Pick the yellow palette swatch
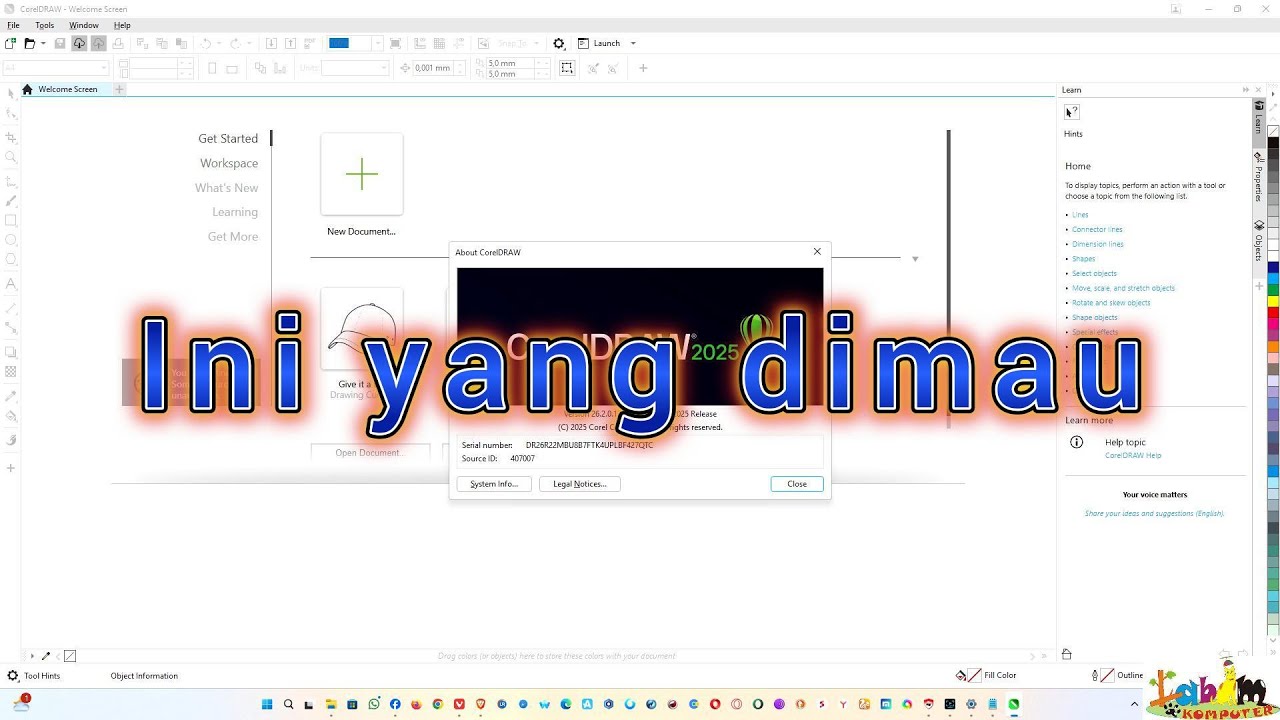 tap(1273, 301)
